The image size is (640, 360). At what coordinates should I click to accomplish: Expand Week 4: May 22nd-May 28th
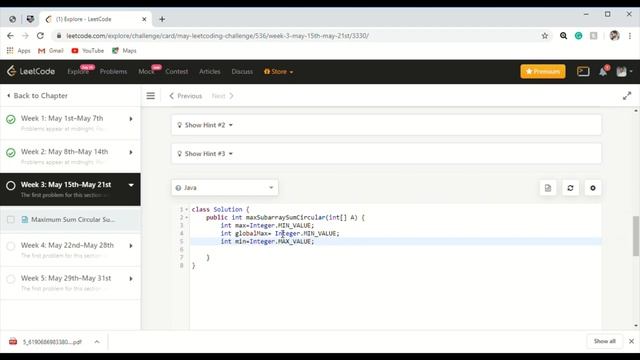131,246
